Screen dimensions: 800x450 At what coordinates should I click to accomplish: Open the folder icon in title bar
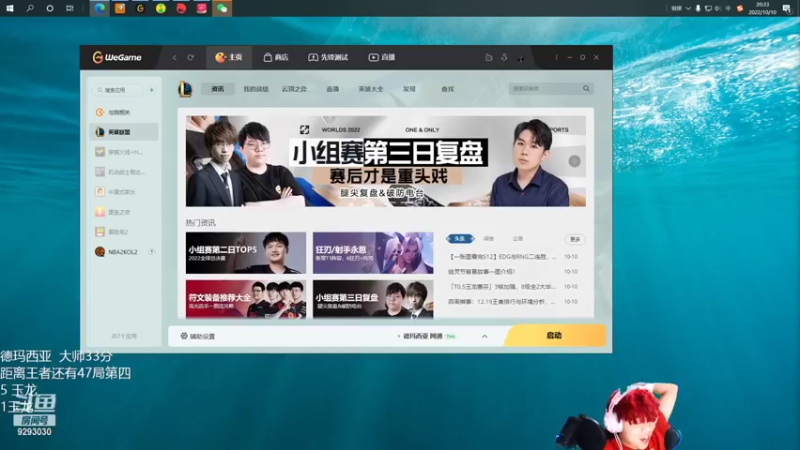click(488, 58)
